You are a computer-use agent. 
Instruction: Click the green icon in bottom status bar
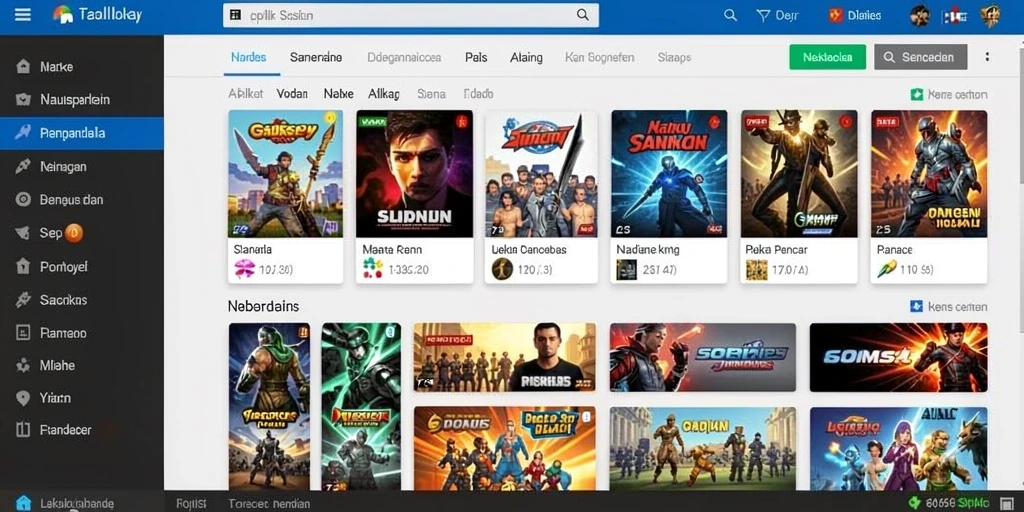tap(915, 503)
